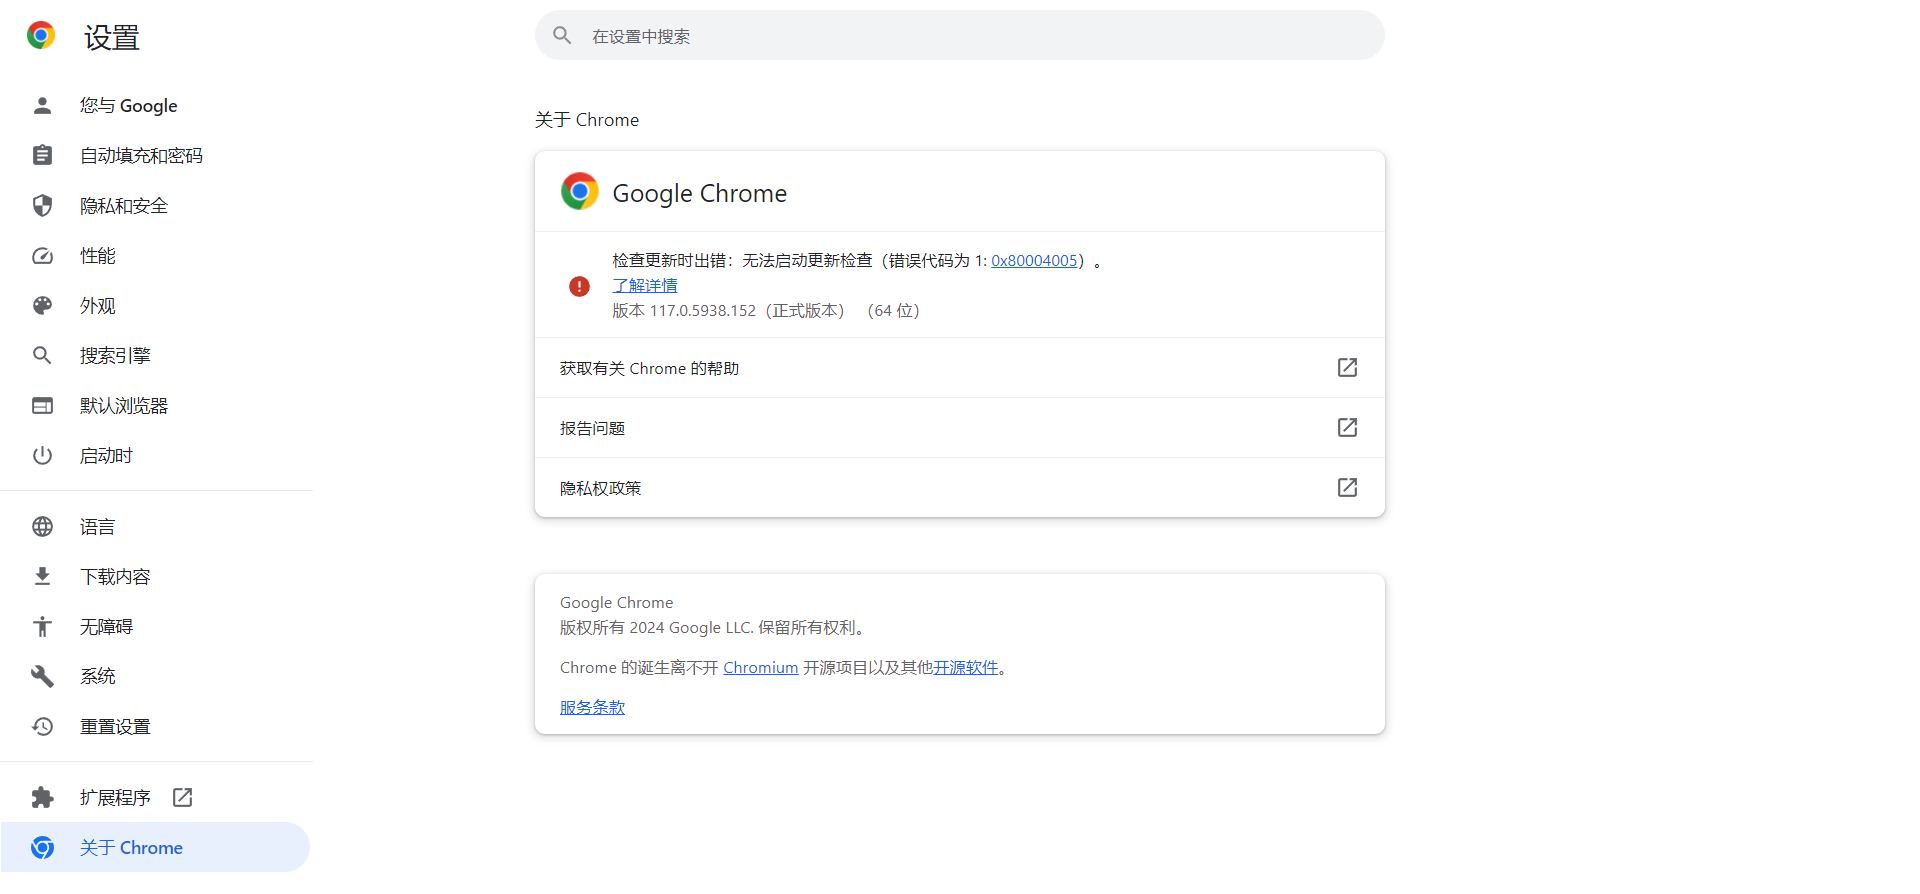Follow the Chromium hyperlink
Screen dimensions: 1920x894
[x=760, y=668]
